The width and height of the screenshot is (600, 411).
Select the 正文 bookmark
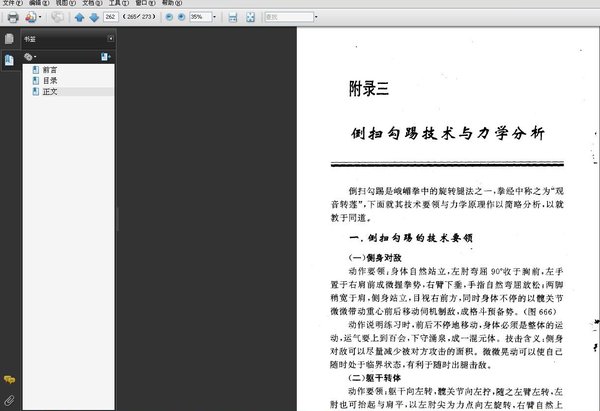[x=50, y=92]
